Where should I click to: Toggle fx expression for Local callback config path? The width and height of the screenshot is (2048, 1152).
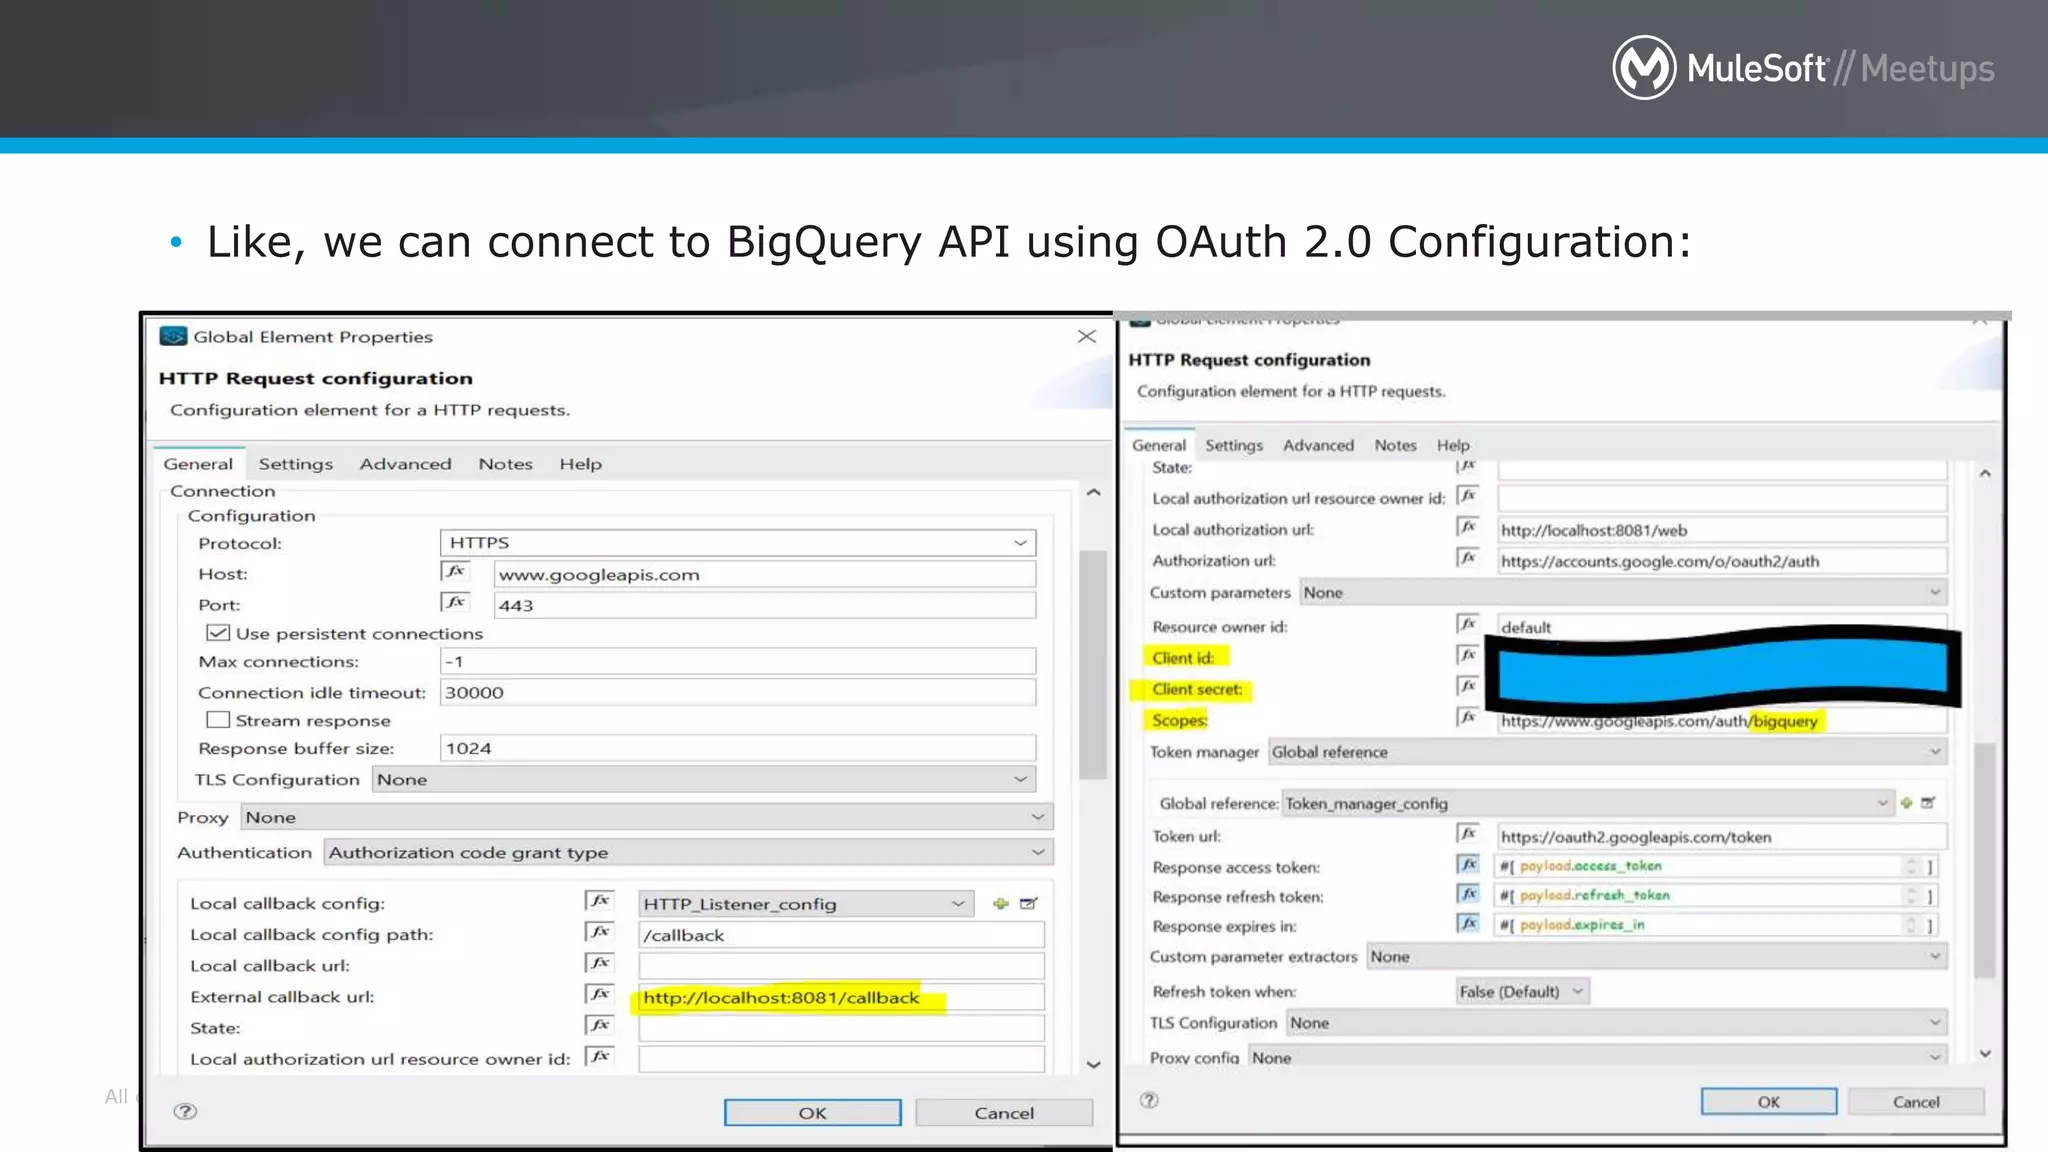point(599,932)
